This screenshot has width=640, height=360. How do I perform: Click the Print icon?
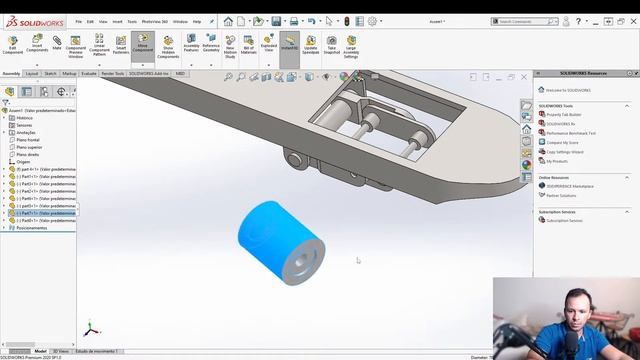tap(294, 21)
